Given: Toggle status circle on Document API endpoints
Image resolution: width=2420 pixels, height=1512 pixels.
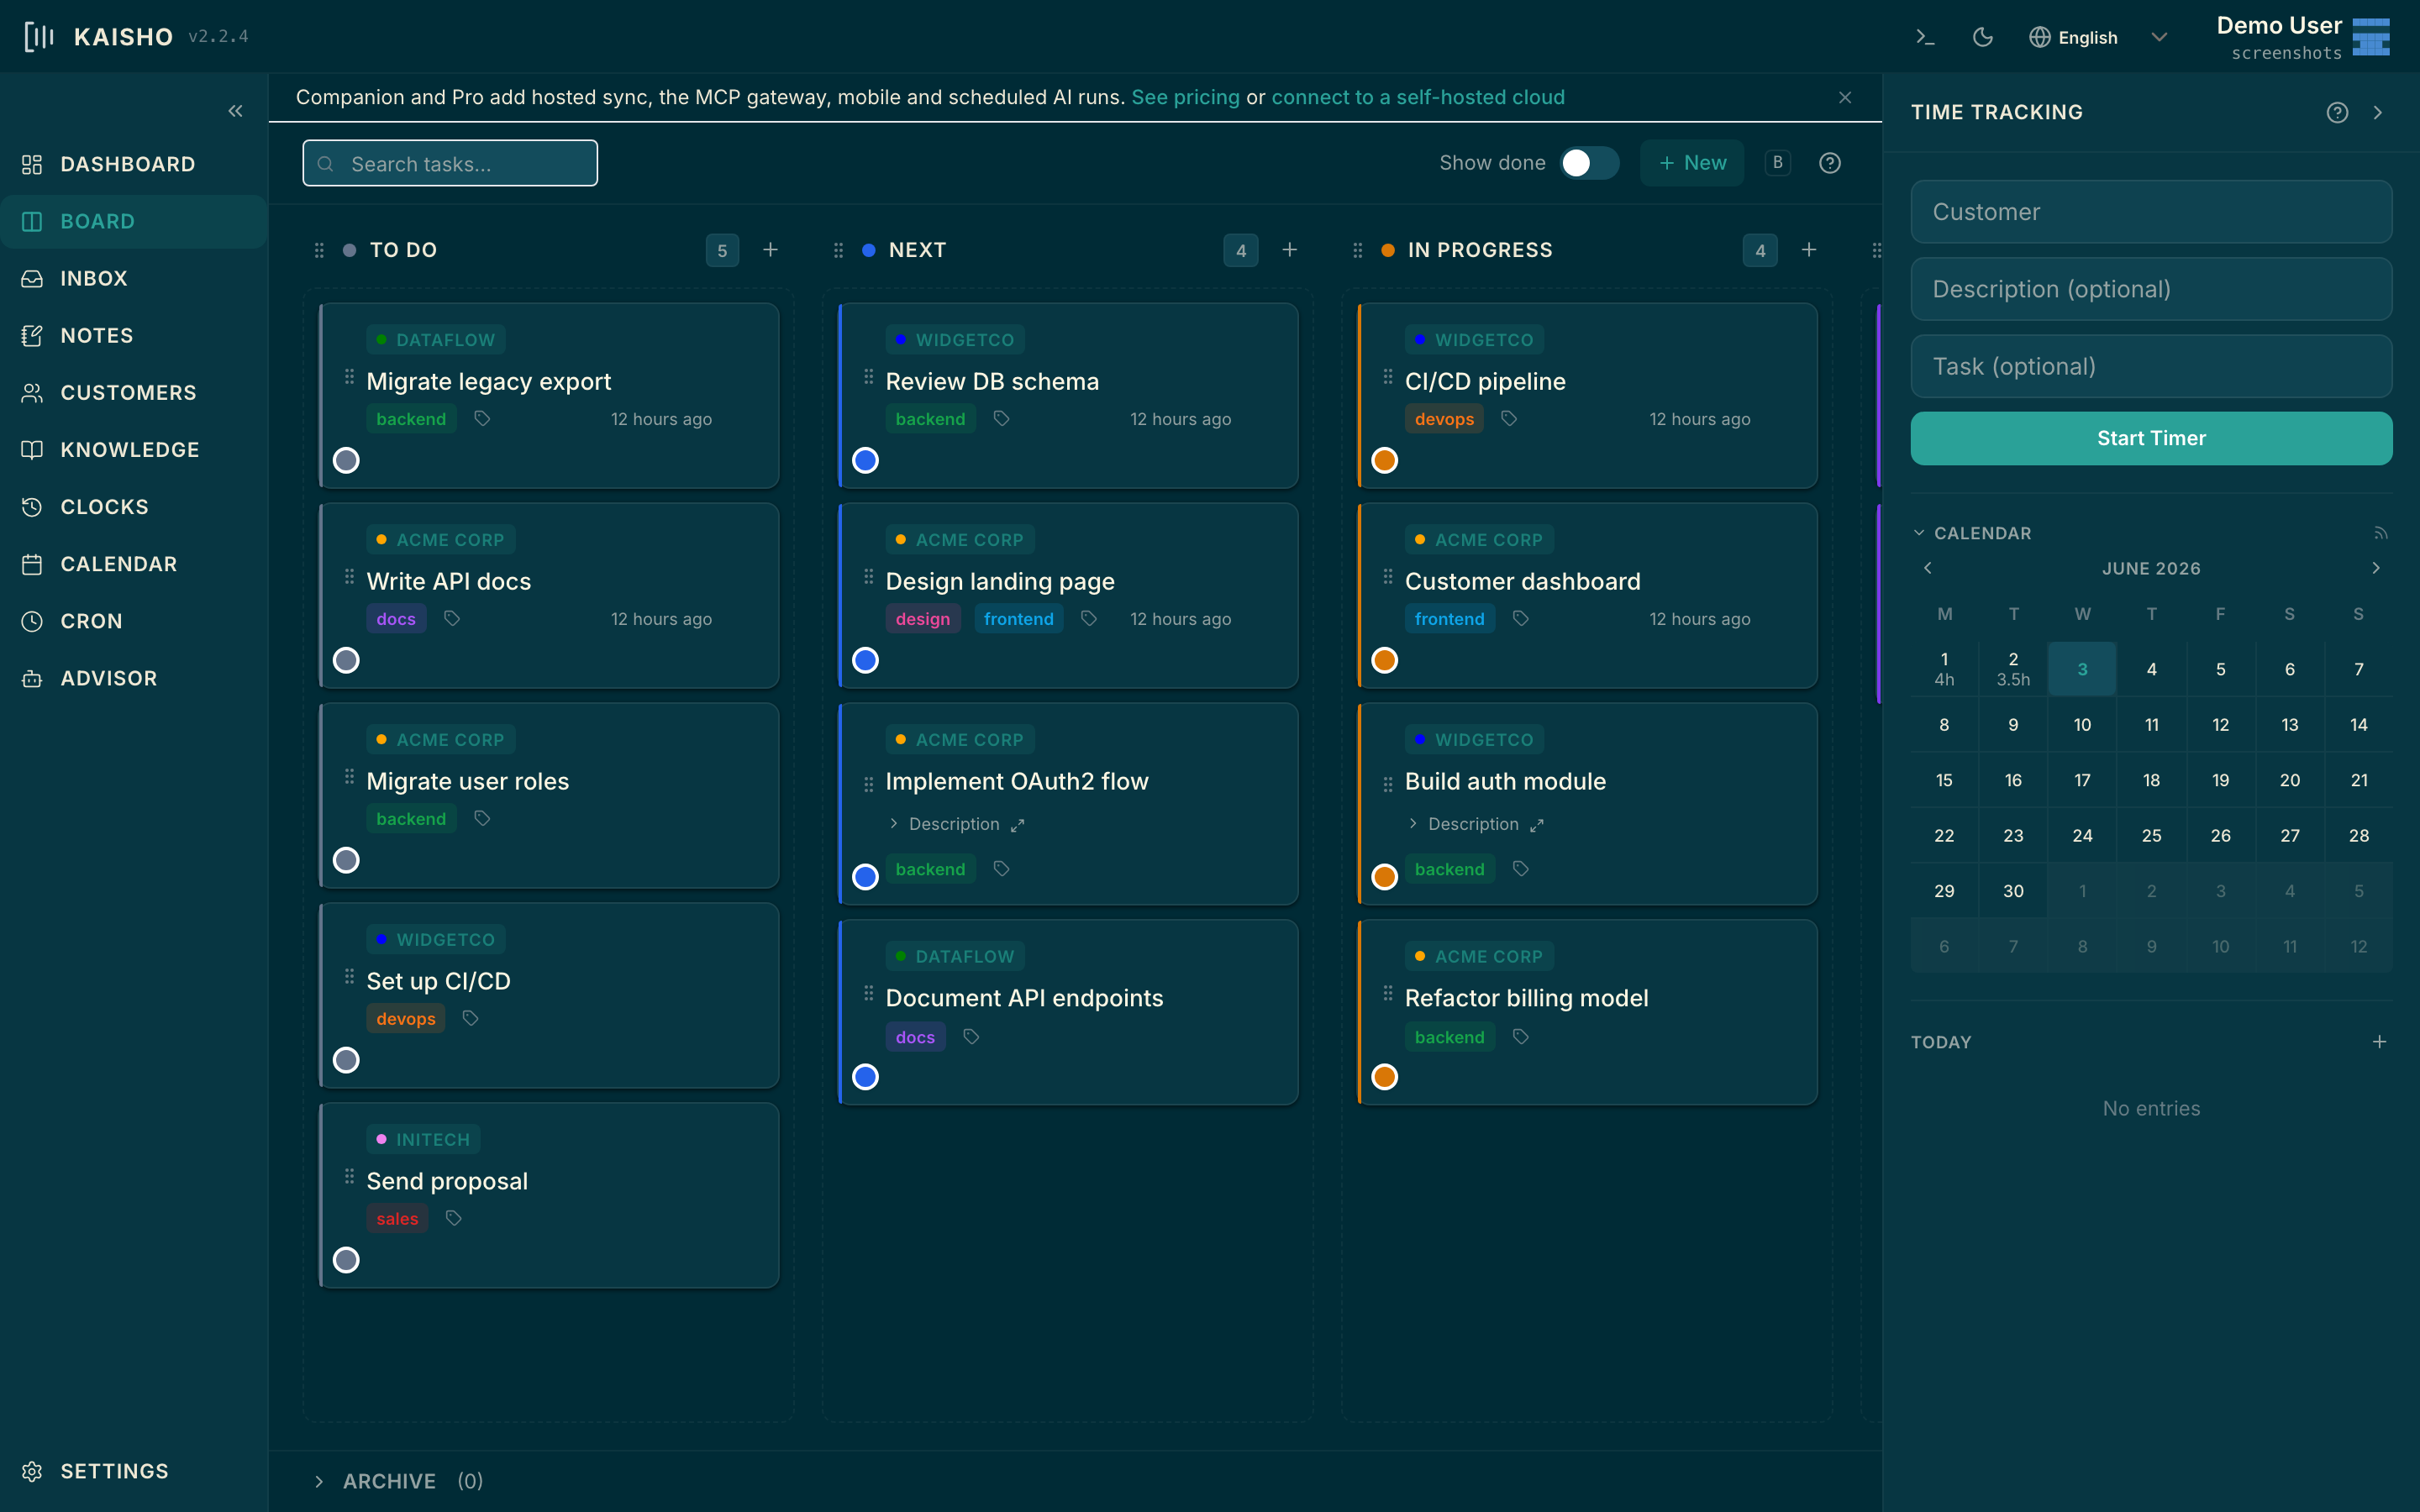Looking at the screenshot, I should [x=865, y=1077].
